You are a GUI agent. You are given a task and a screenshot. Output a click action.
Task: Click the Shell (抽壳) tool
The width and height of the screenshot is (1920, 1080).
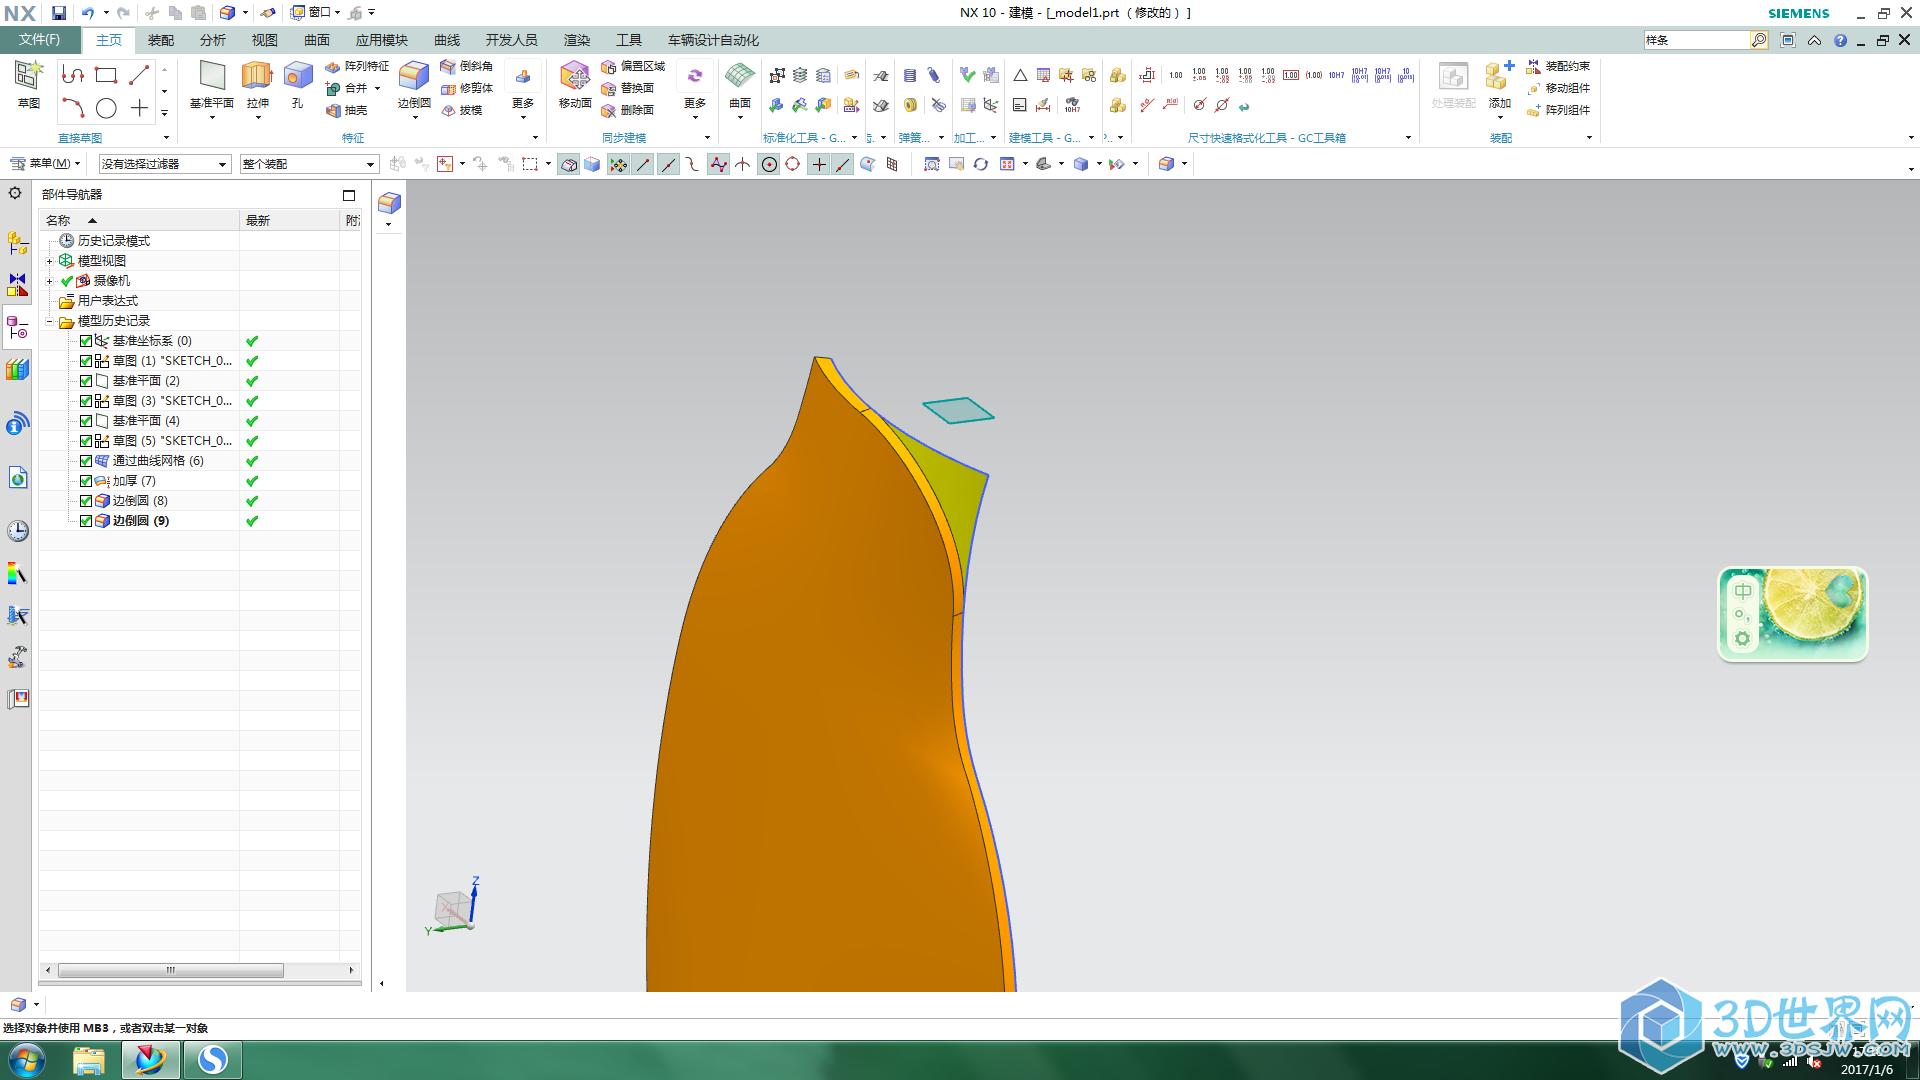(x=347, y=110)
